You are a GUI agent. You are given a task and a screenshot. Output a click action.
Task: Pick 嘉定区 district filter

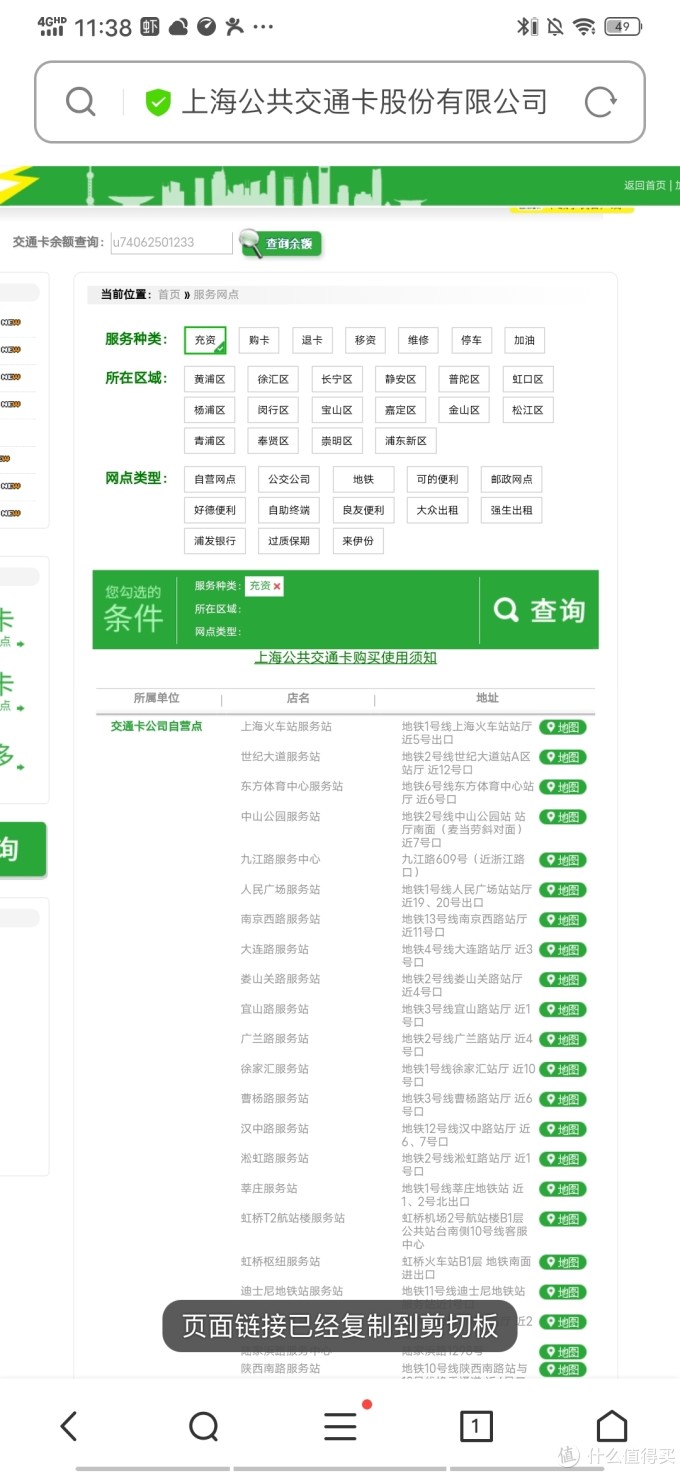point(401,410)
